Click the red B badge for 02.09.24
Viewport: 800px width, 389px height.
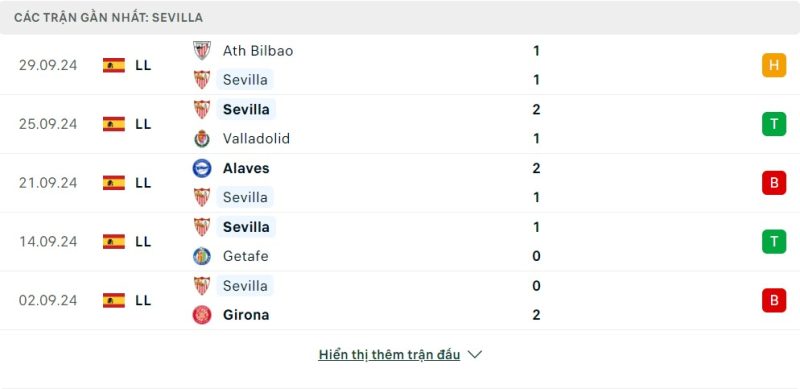click(x=774, y=300)
